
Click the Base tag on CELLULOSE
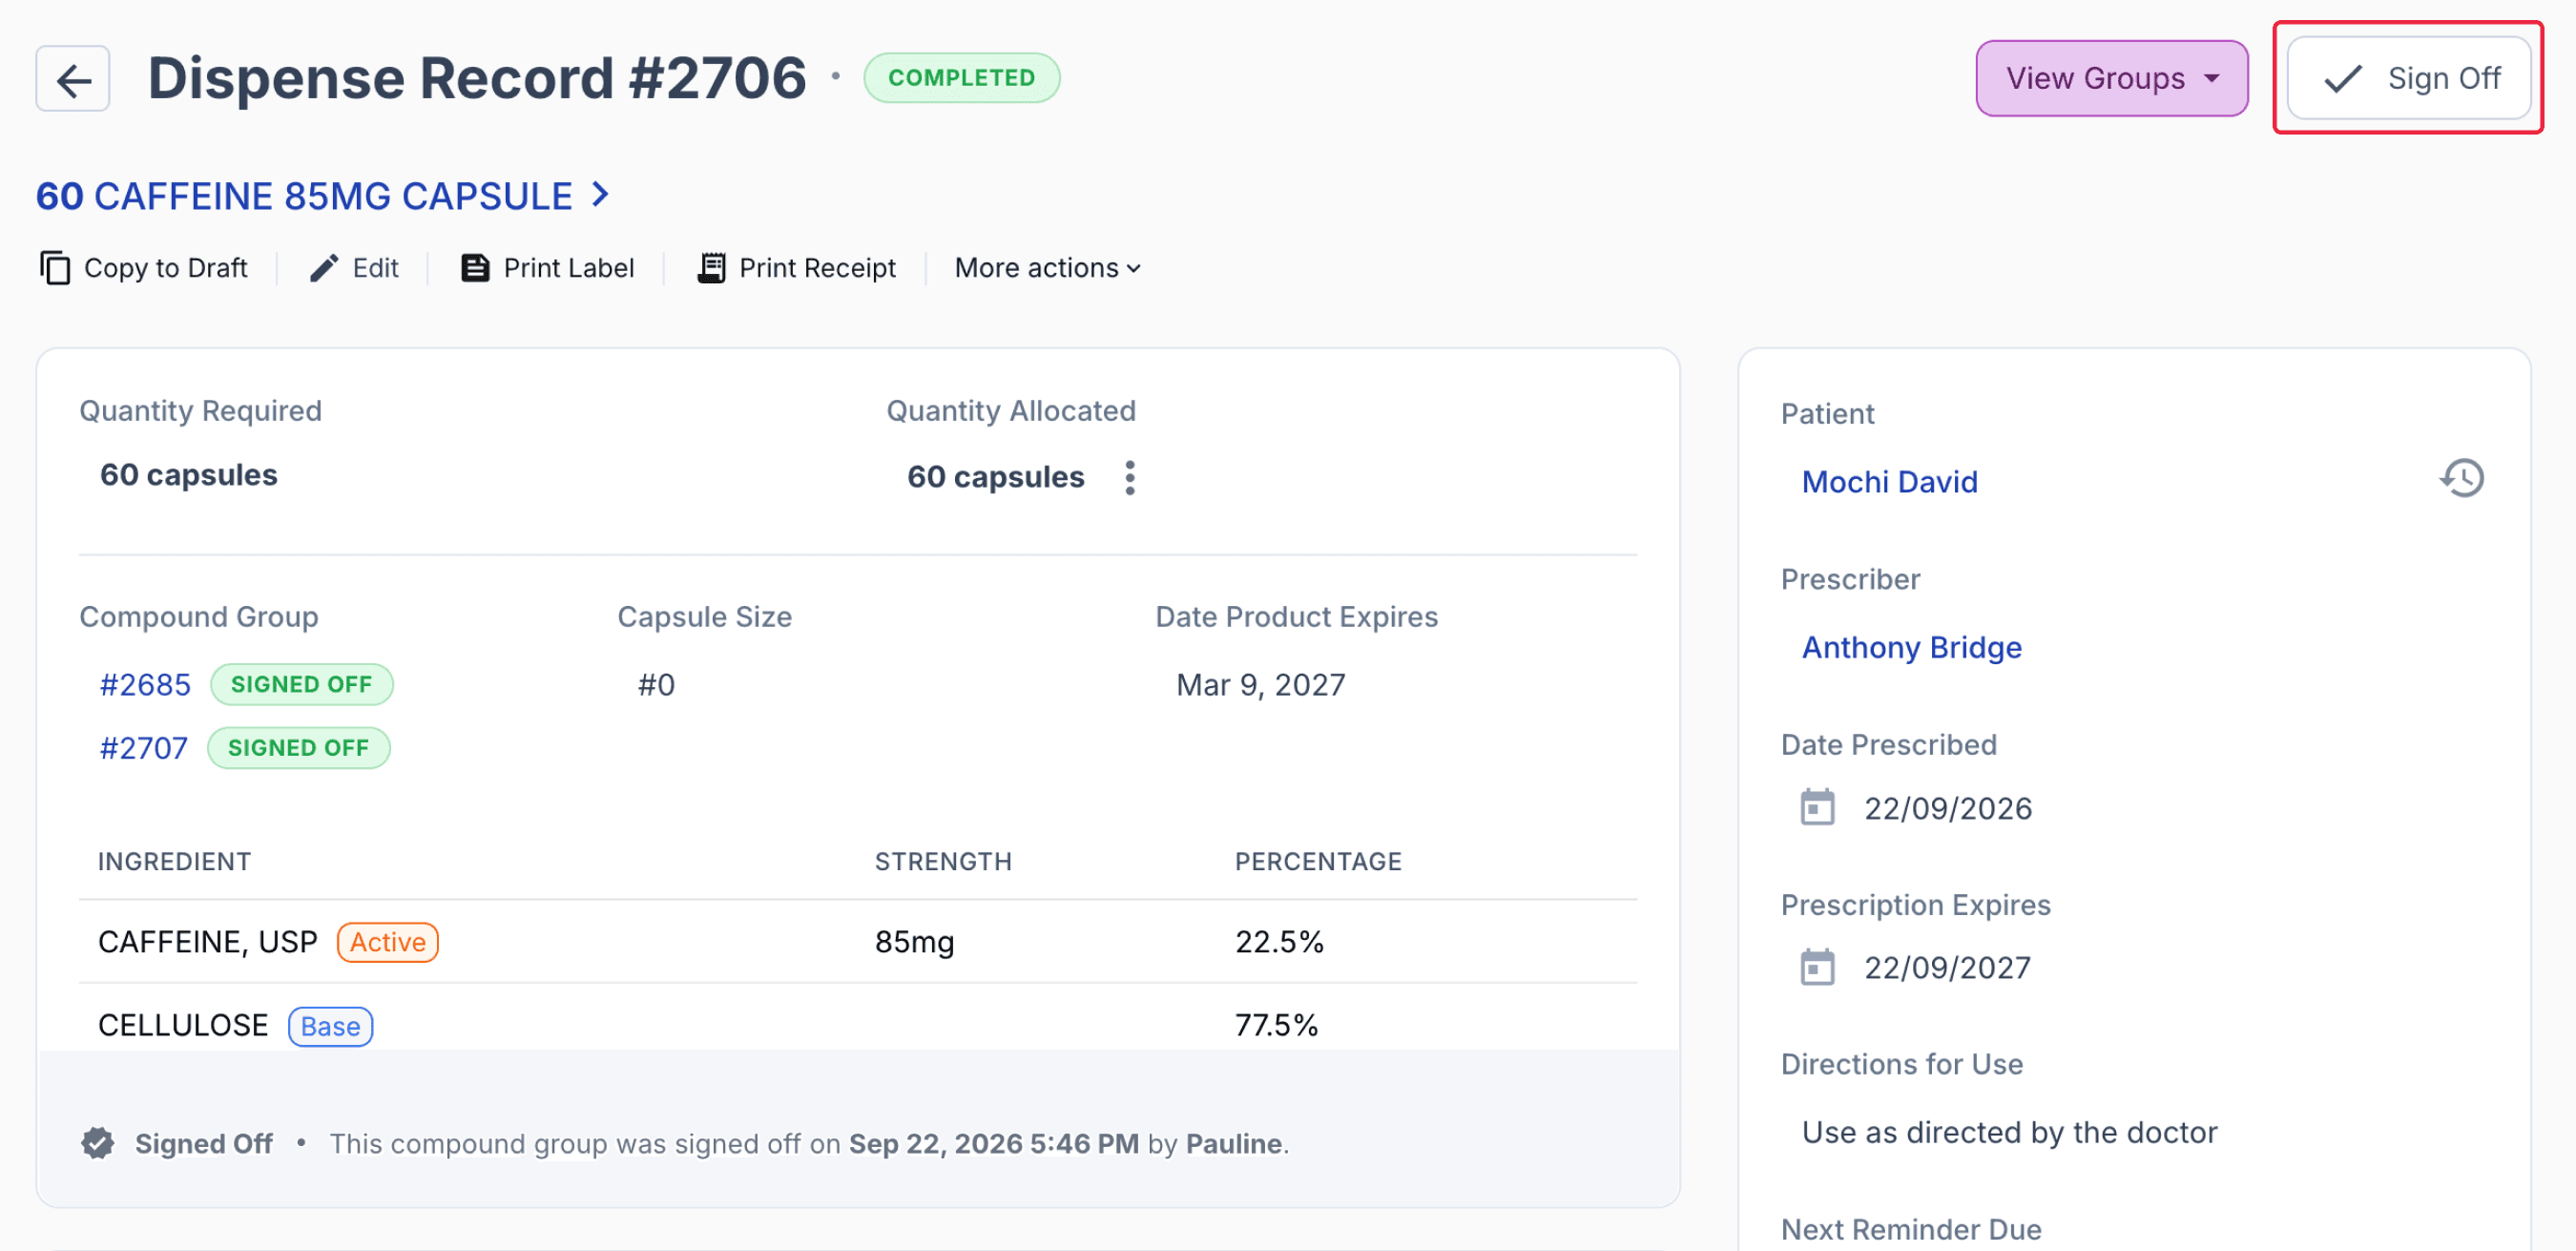330,1026
